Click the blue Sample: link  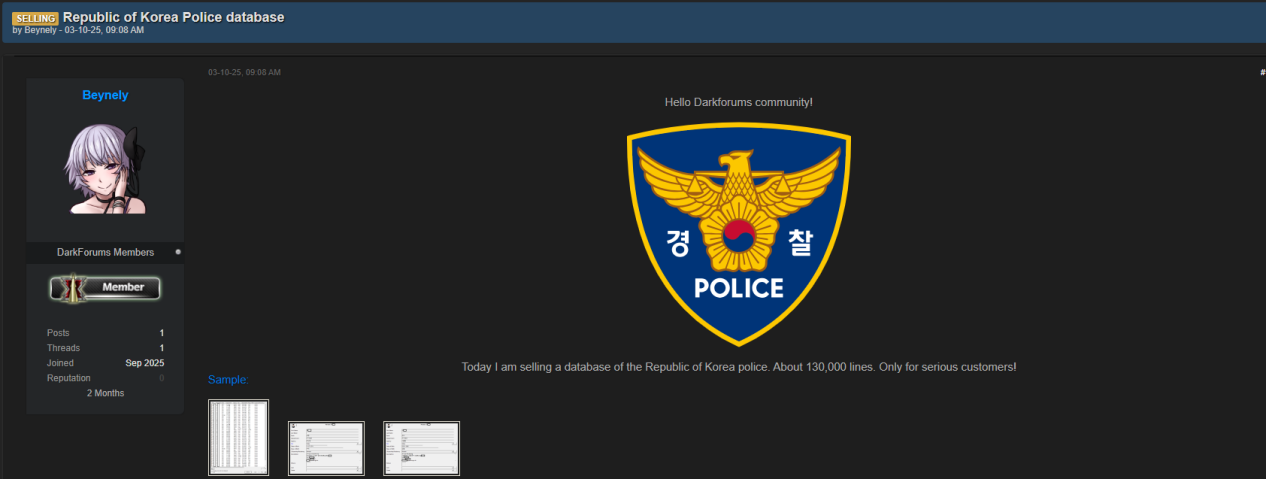(x=228, y=379)
